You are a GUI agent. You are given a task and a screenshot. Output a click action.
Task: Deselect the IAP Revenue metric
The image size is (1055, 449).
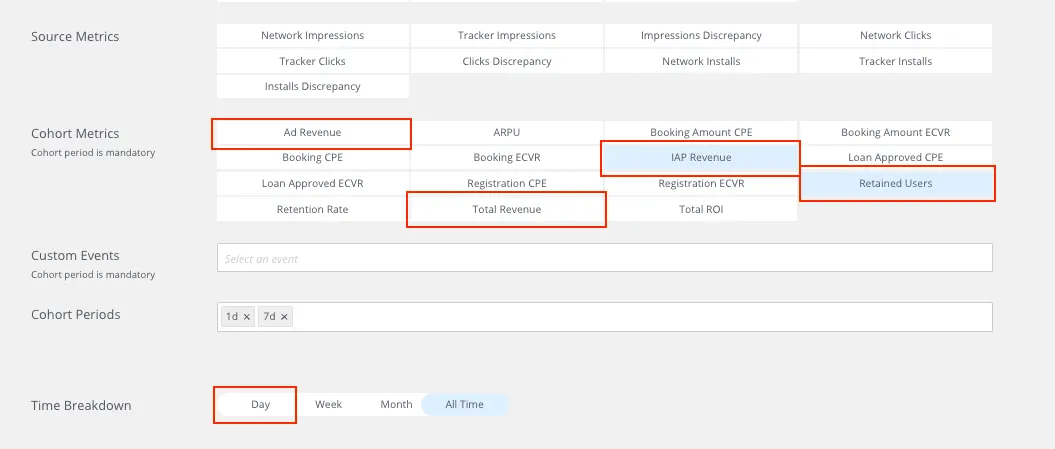pyautogui.click(x=700, y=158)
